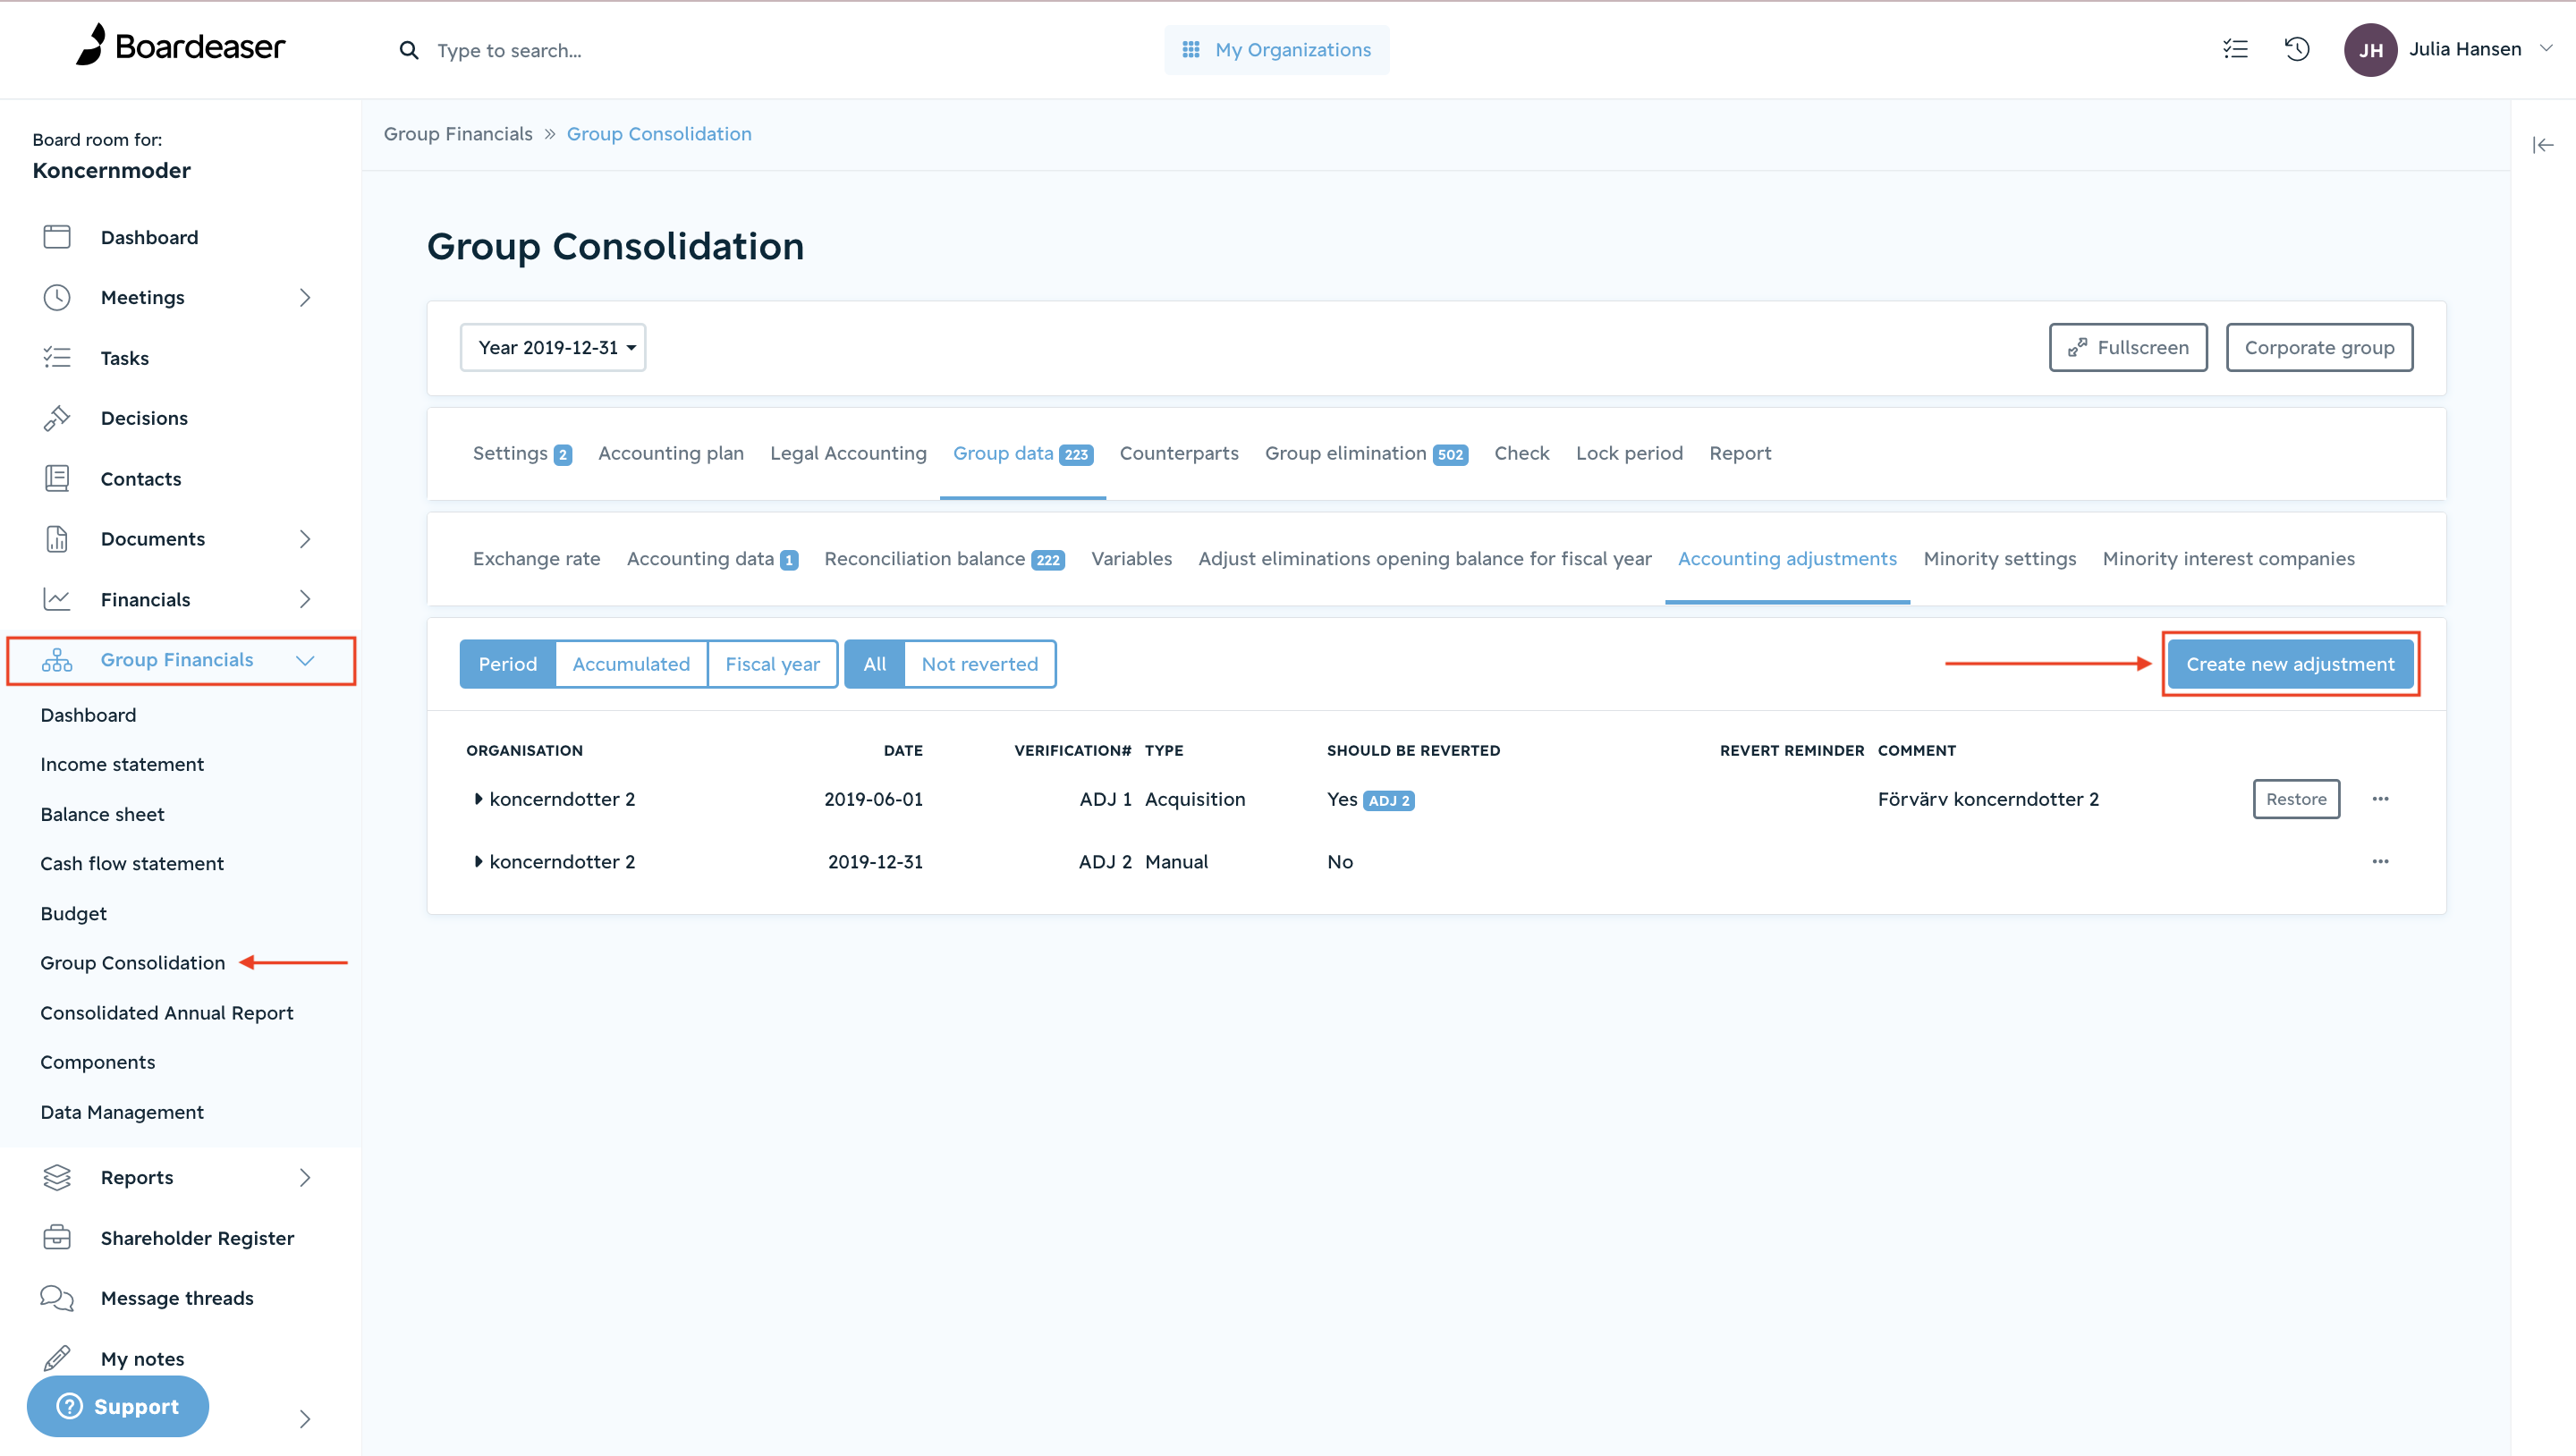Switch to the Lock period tab

[1629, 453]
